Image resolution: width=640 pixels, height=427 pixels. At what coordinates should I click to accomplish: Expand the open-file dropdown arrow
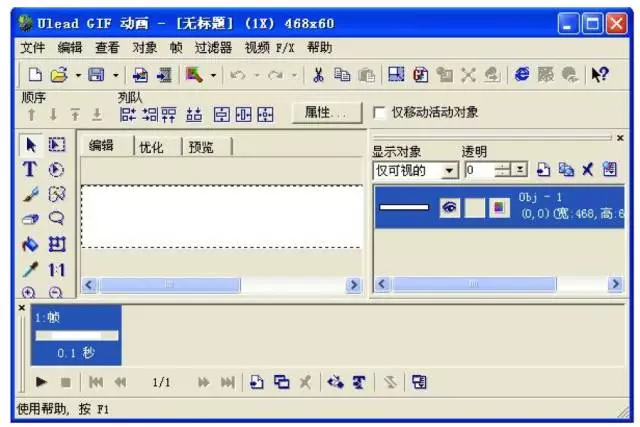(x=78, y=76)
